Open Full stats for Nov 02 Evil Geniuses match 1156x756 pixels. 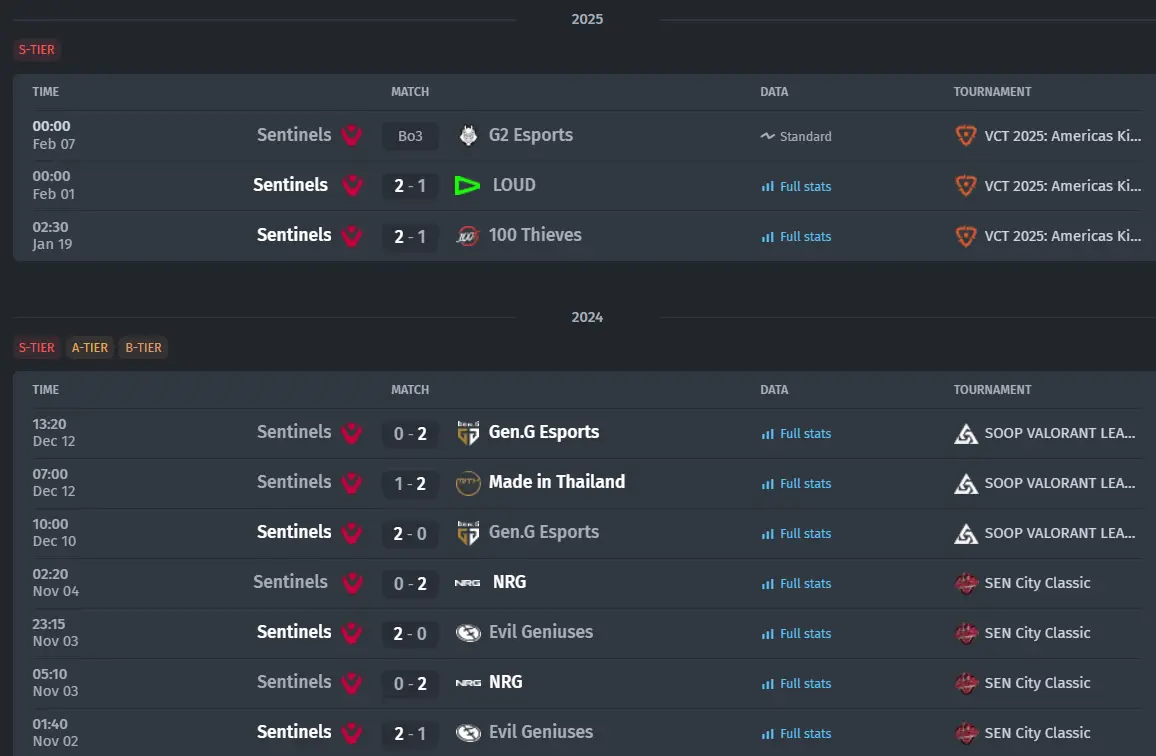coord(796,734)
